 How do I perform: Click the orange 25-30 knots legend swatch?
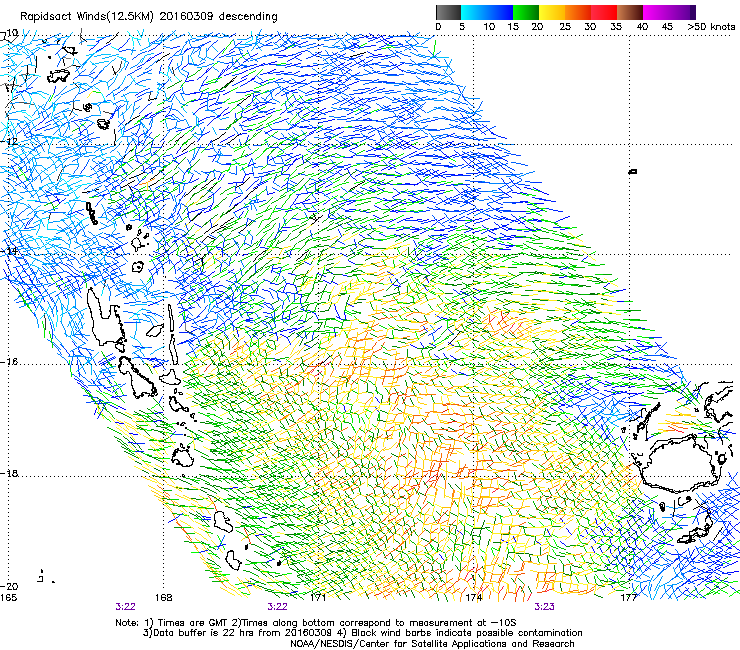(x=578, y=12)
